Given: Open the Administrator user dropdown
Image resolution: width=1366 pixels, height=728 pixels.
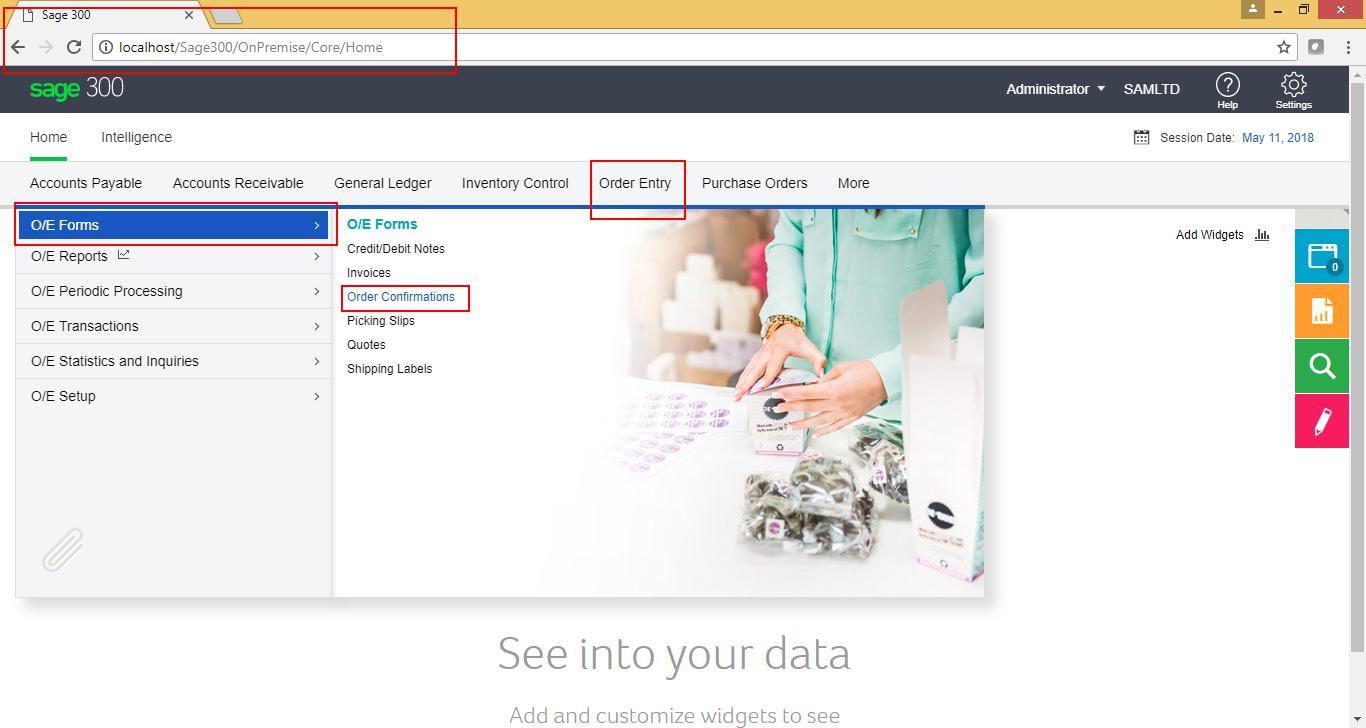Looking at the screenshot, I should click(x=1056, y=89).
